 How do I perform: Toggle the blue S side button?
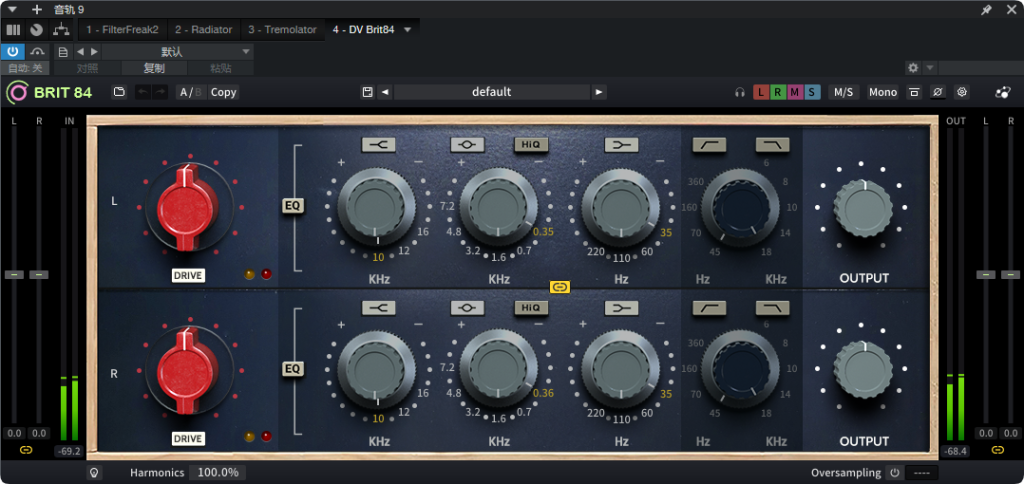812,92
